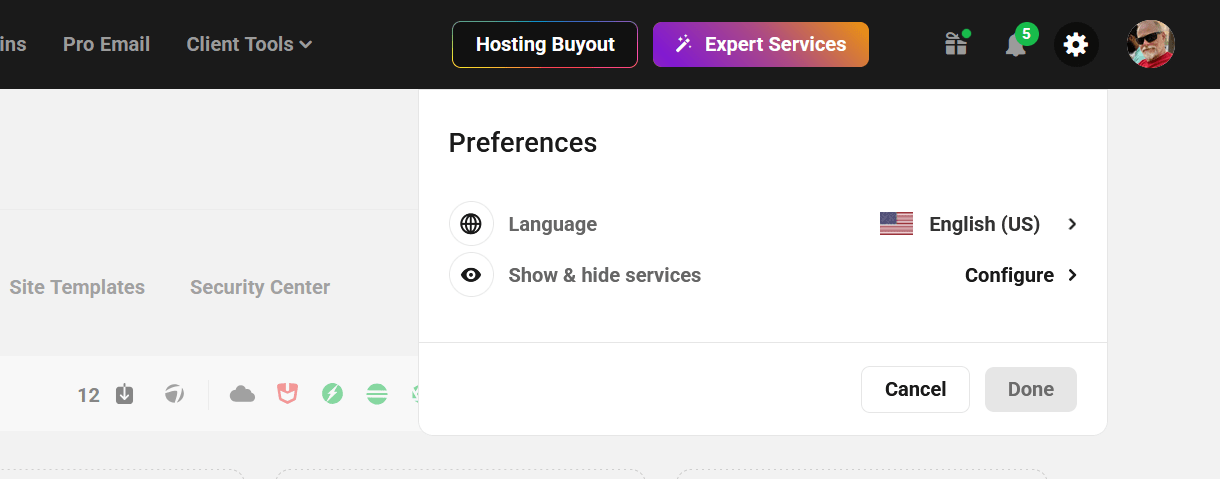Click the green striped circle icon
Screen dimensions: 1220x479
point(376,394)
